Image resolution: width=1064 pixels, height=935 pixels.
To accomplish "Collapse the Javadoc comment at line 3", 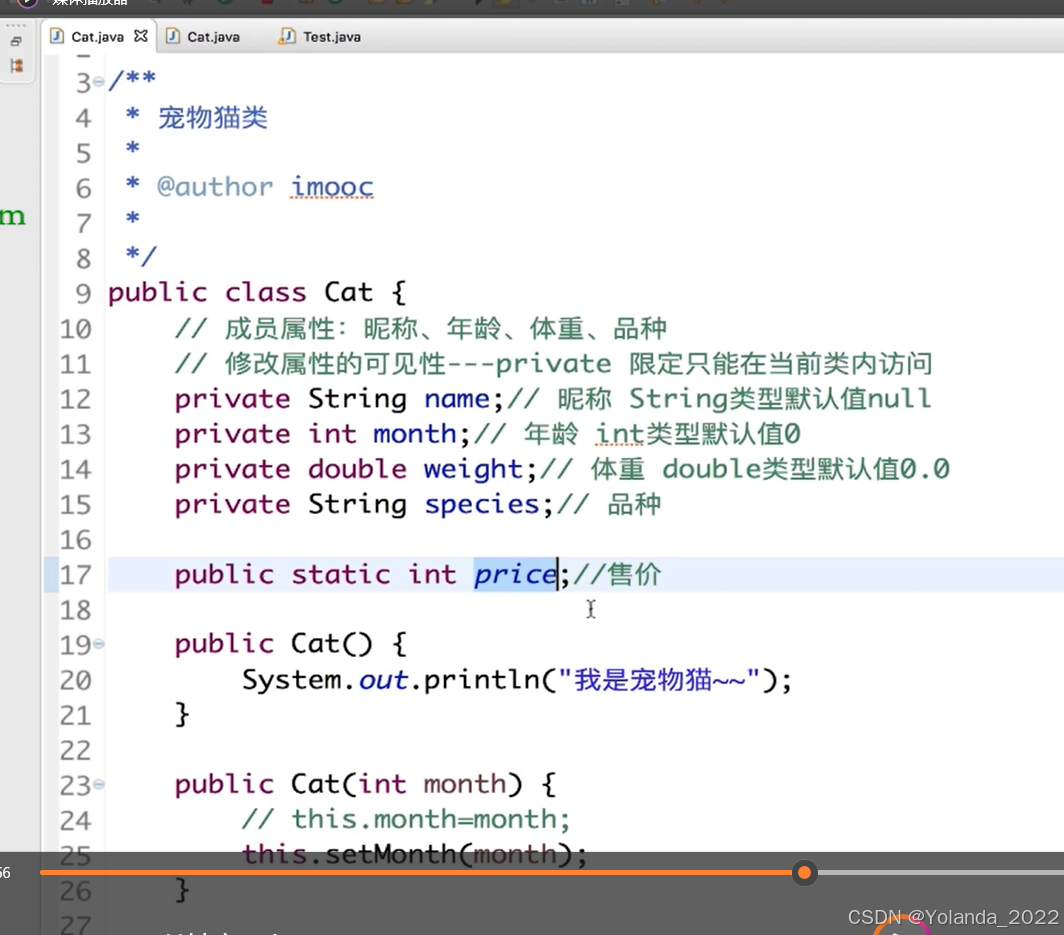I will pos(98,82).
